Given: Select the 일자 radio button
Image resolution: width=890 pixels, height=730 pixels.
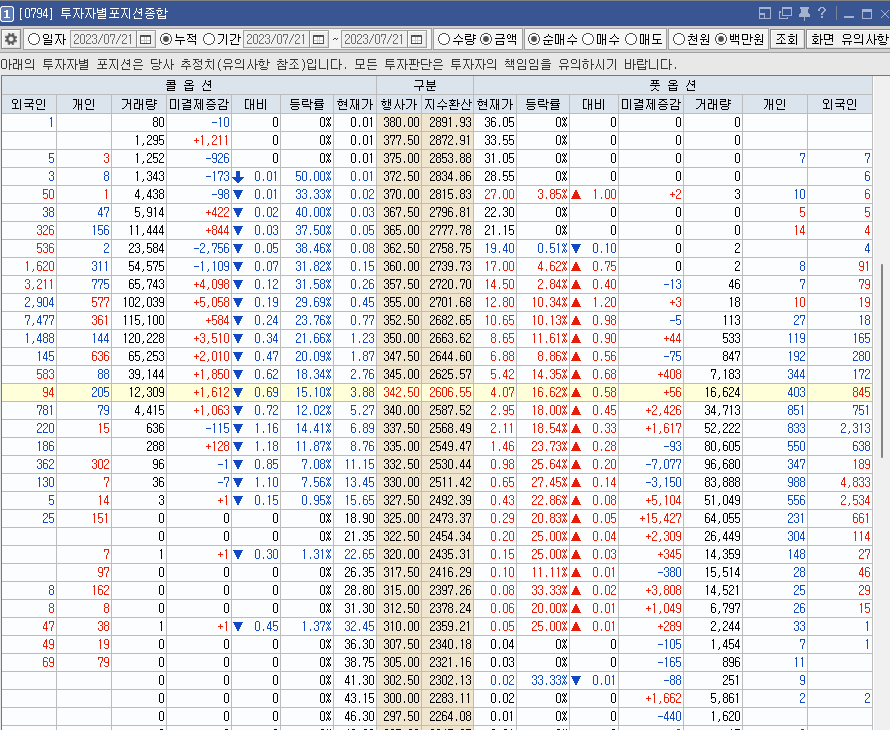Looking at the screenshot, I should point(34,39).
